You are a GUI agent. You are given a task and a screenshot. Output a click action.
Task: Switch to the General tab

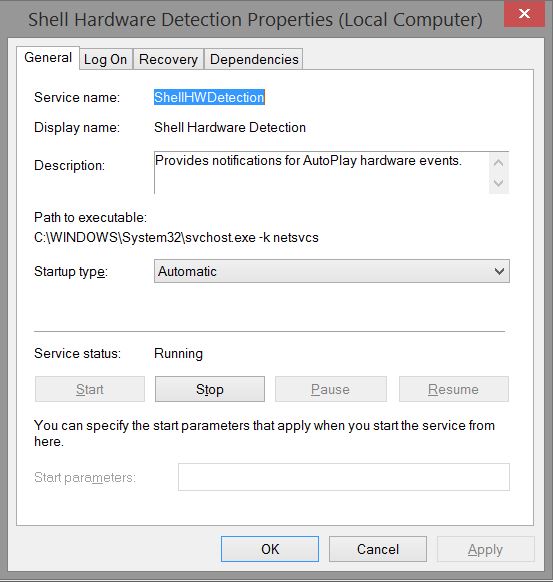tap(48, 58)
